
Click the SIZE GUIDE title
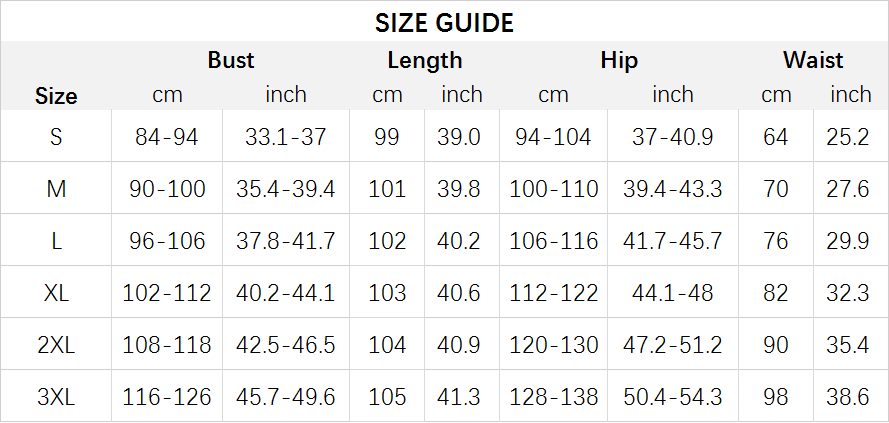[x=444, y=22]
